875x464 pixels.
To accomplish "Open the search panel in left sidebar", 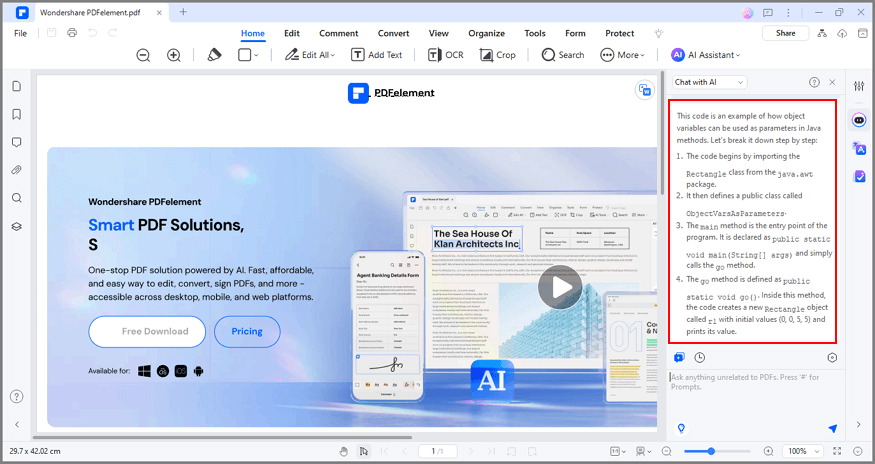I will pyautogui.click(x=17, y=198).
